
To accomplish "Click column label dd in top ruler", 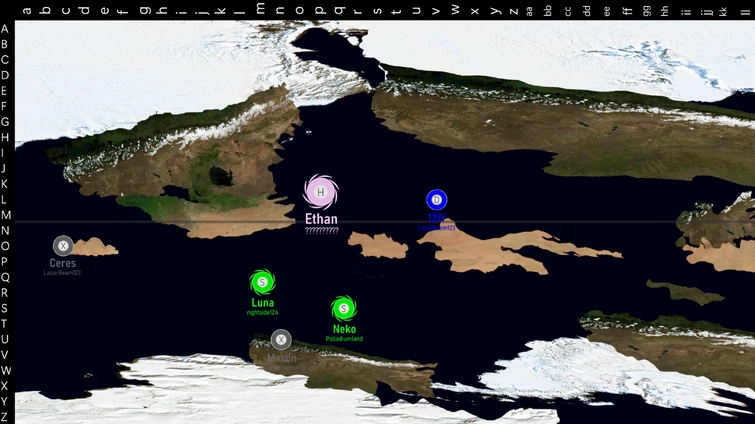I will coord(587,11).
